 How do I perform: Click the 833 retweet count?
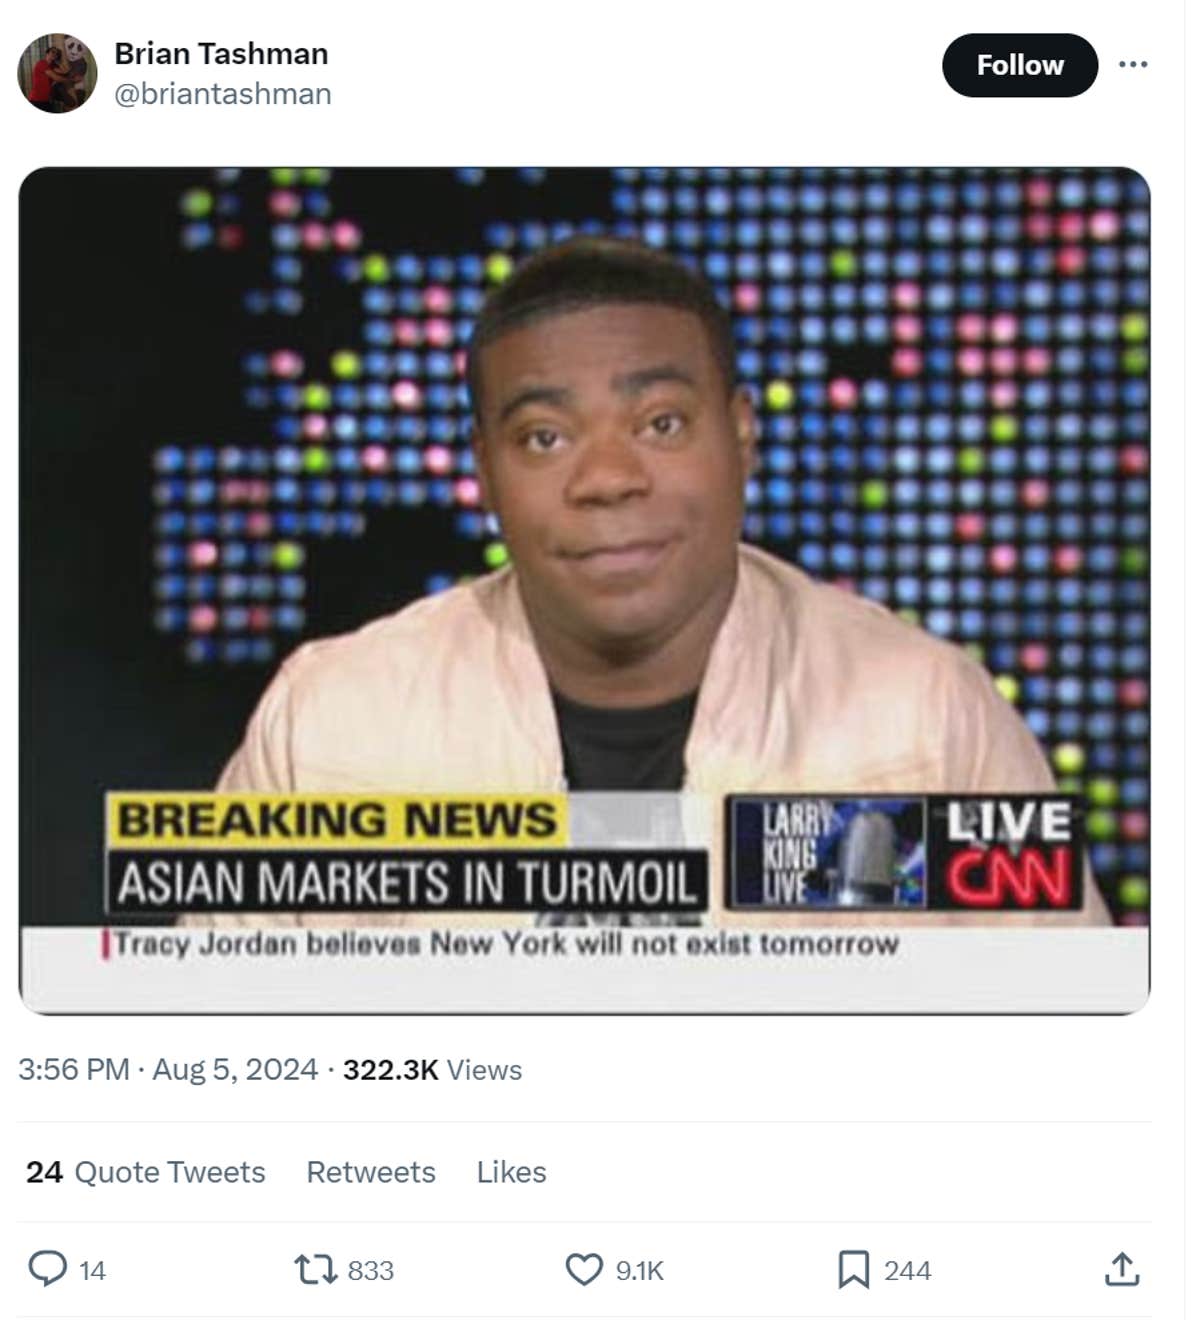pyautogui.click(x=371, y=1270)
